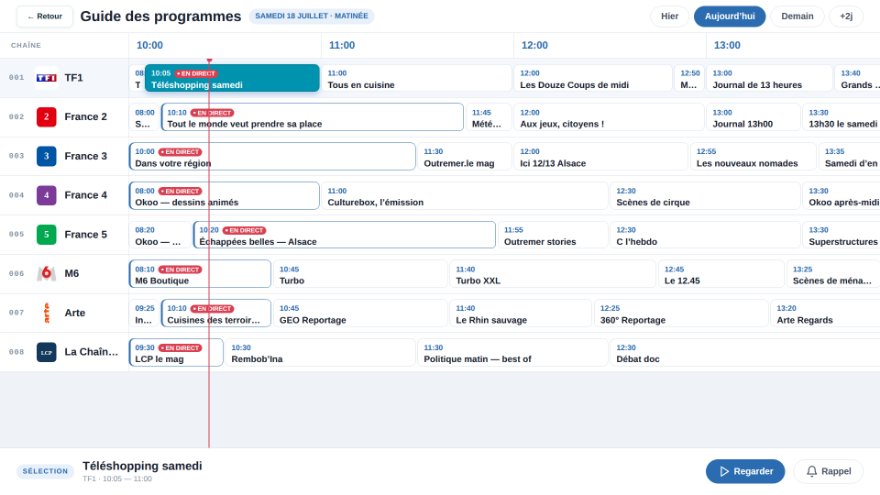
Task: Click the Arte channel logo
Action: [x=46, y=313]
